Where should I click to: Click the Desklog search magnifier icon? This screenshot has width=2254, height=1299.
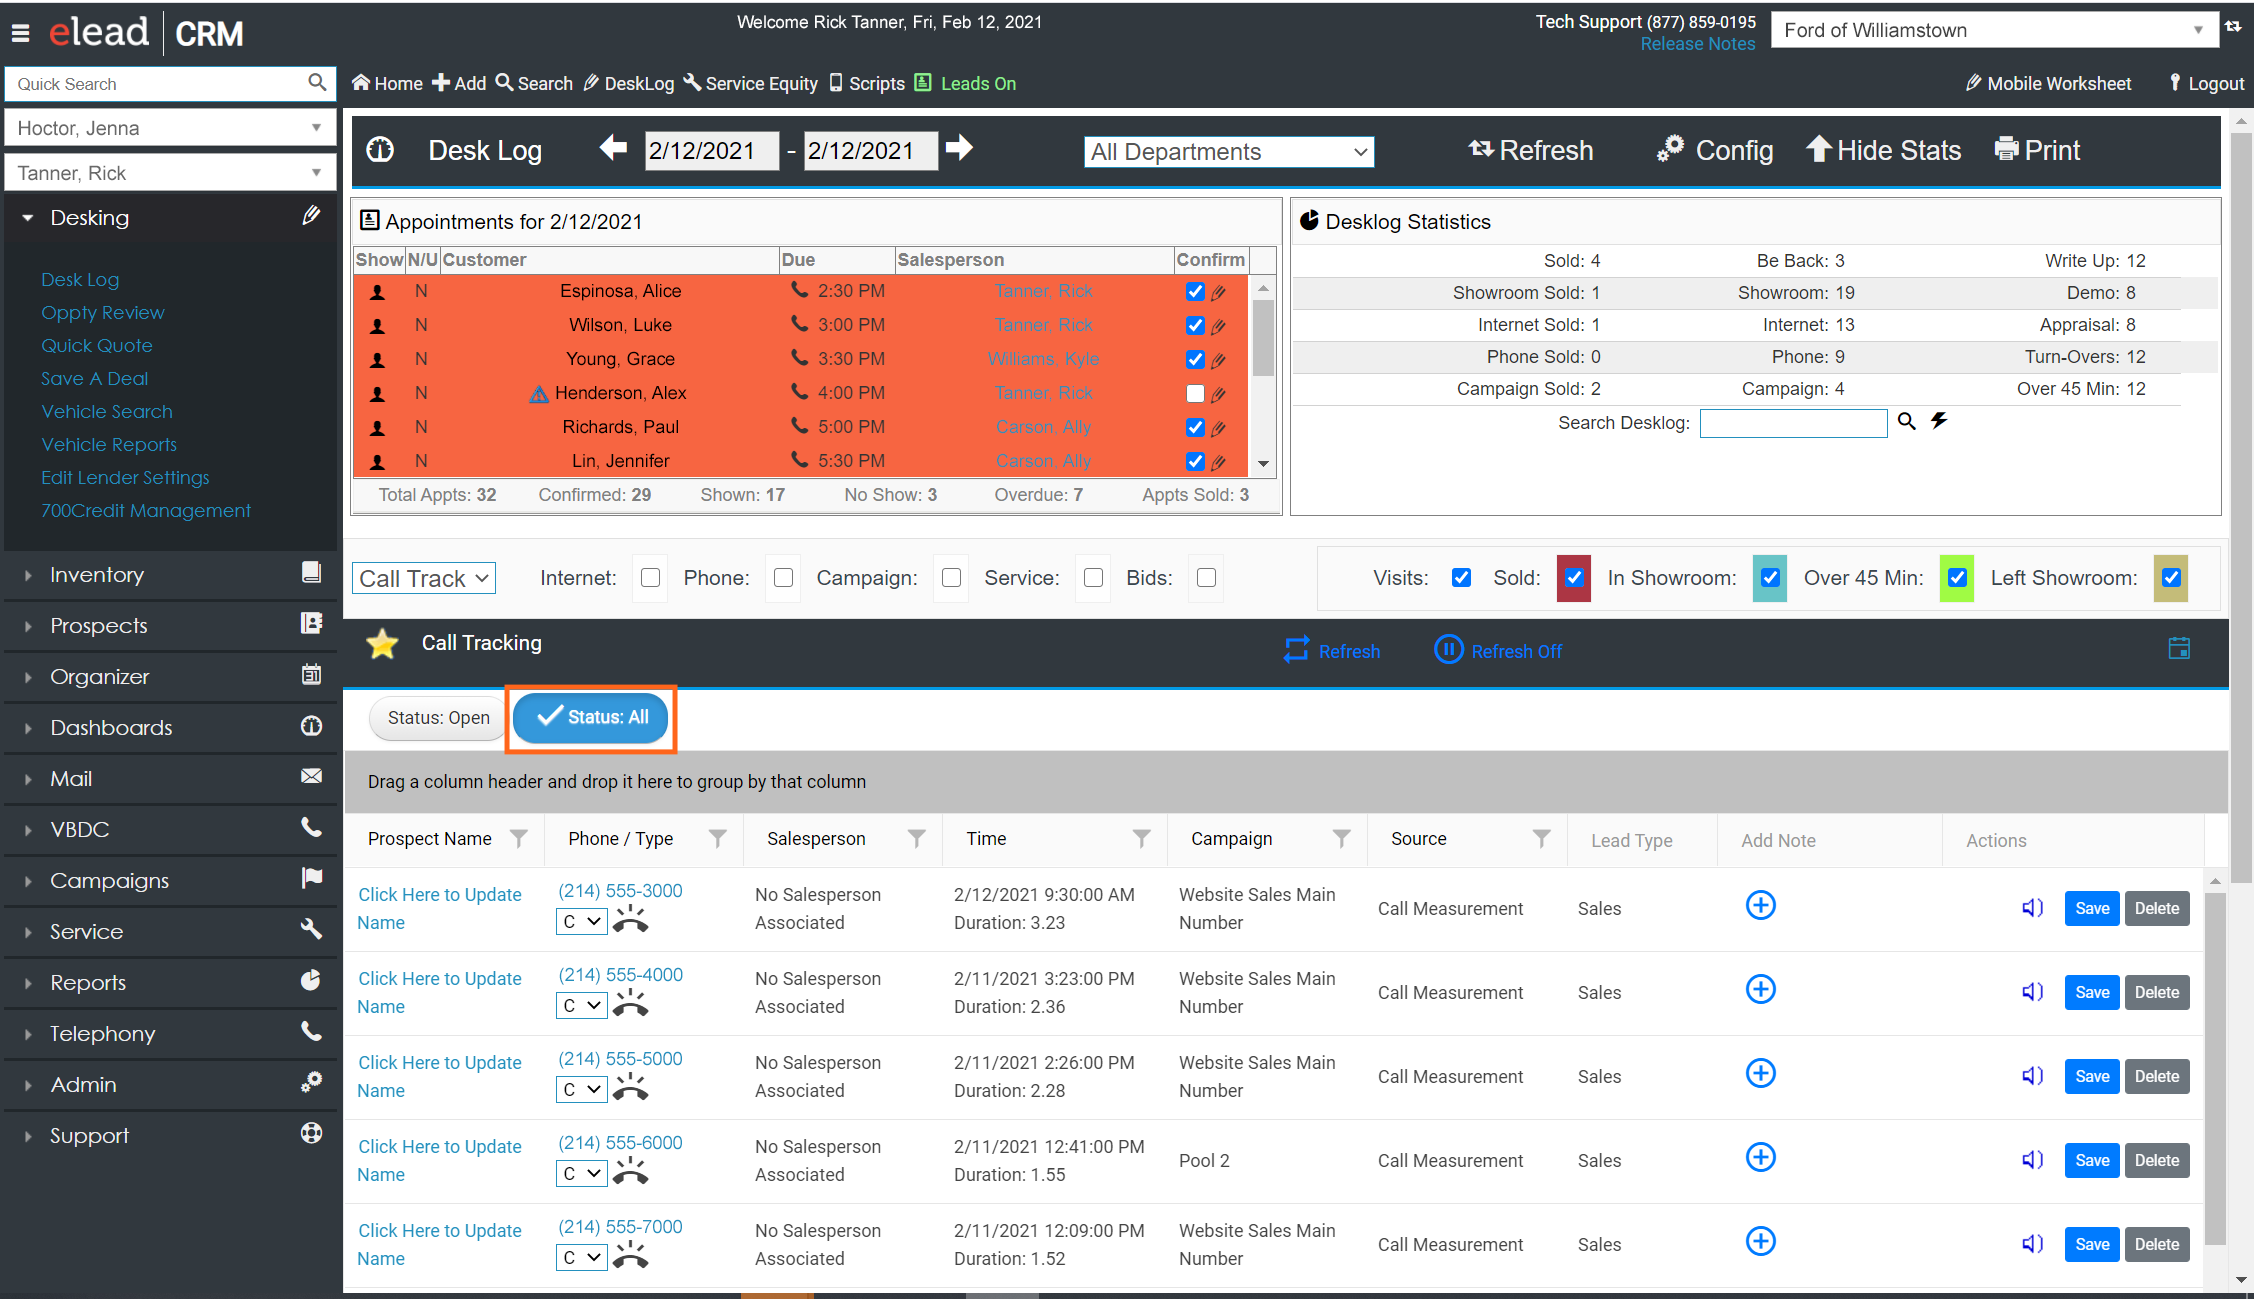click(x=1907, y=421)
